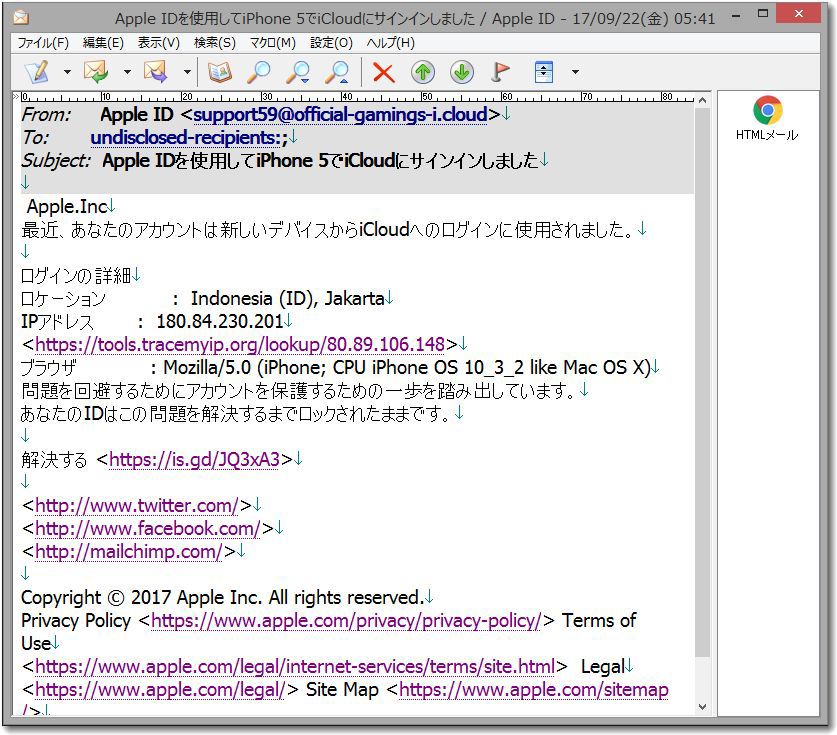Open the 設定(O) menu
Image resolution: width=837 pixels, height=735 pixels.
click(x=331, y=43)
